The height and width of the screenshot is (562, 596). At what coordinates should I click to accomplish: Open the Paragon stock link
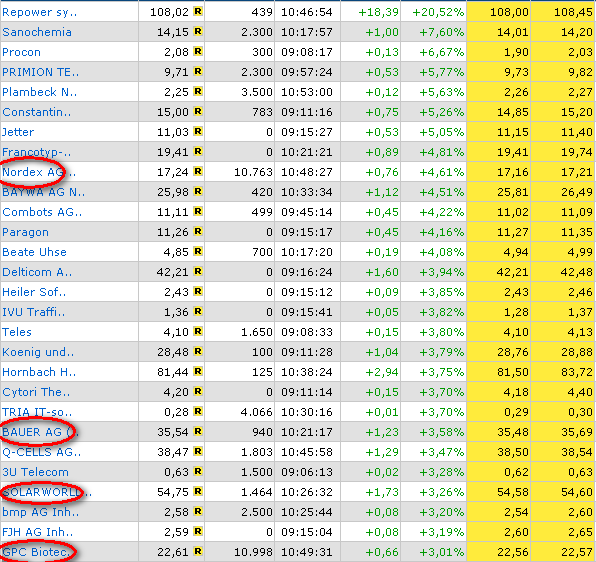[25, 232]
